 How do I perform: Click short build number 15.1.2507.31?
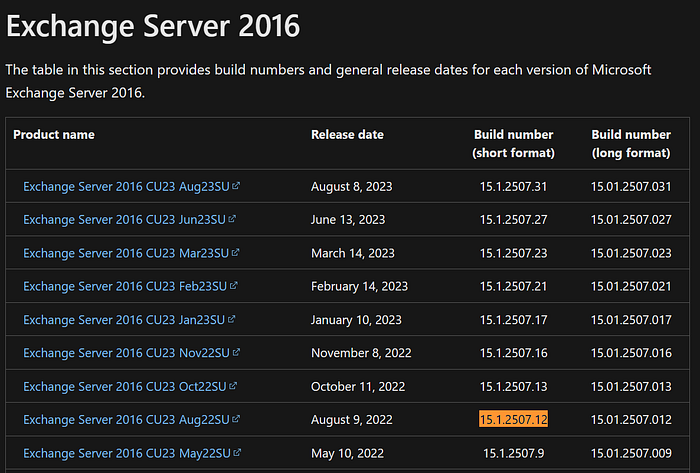[x=513, y=187]
